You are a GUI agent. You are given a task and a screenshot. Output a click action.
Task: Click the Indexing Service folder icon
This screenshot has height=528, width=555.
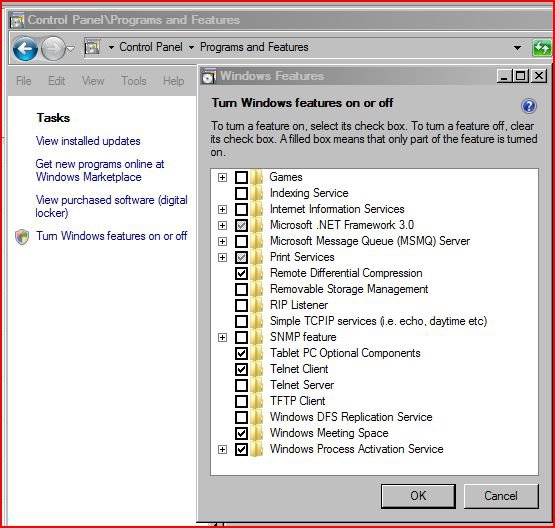(x=257, y=193)
